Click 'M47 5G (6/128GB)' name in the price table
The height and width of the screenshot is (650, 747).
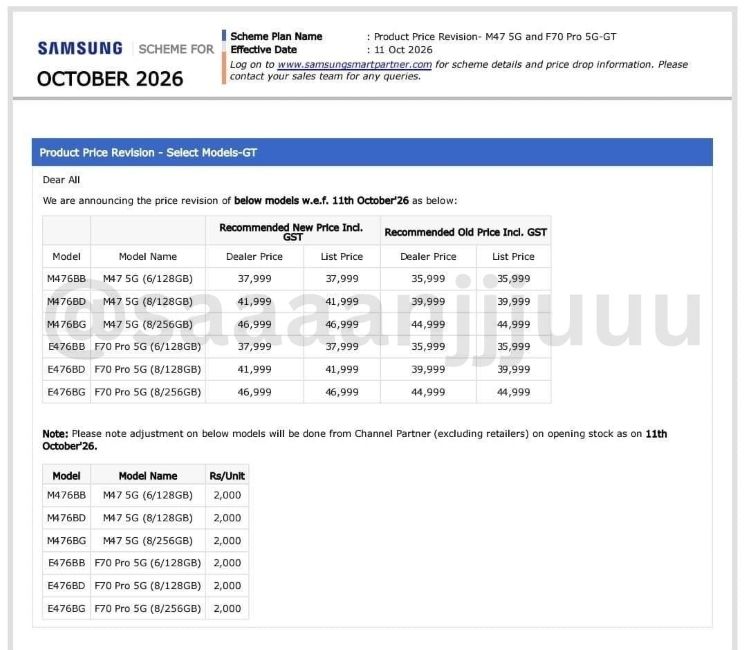(148, 279)
